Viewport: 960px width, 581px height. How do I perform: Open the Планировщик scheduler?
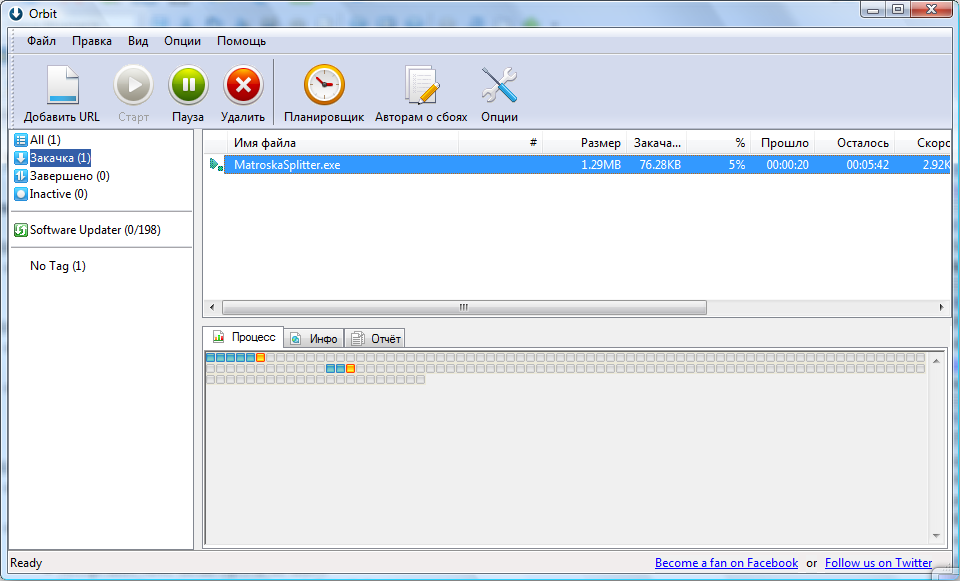pyautogui.click(x=324, y=85)
